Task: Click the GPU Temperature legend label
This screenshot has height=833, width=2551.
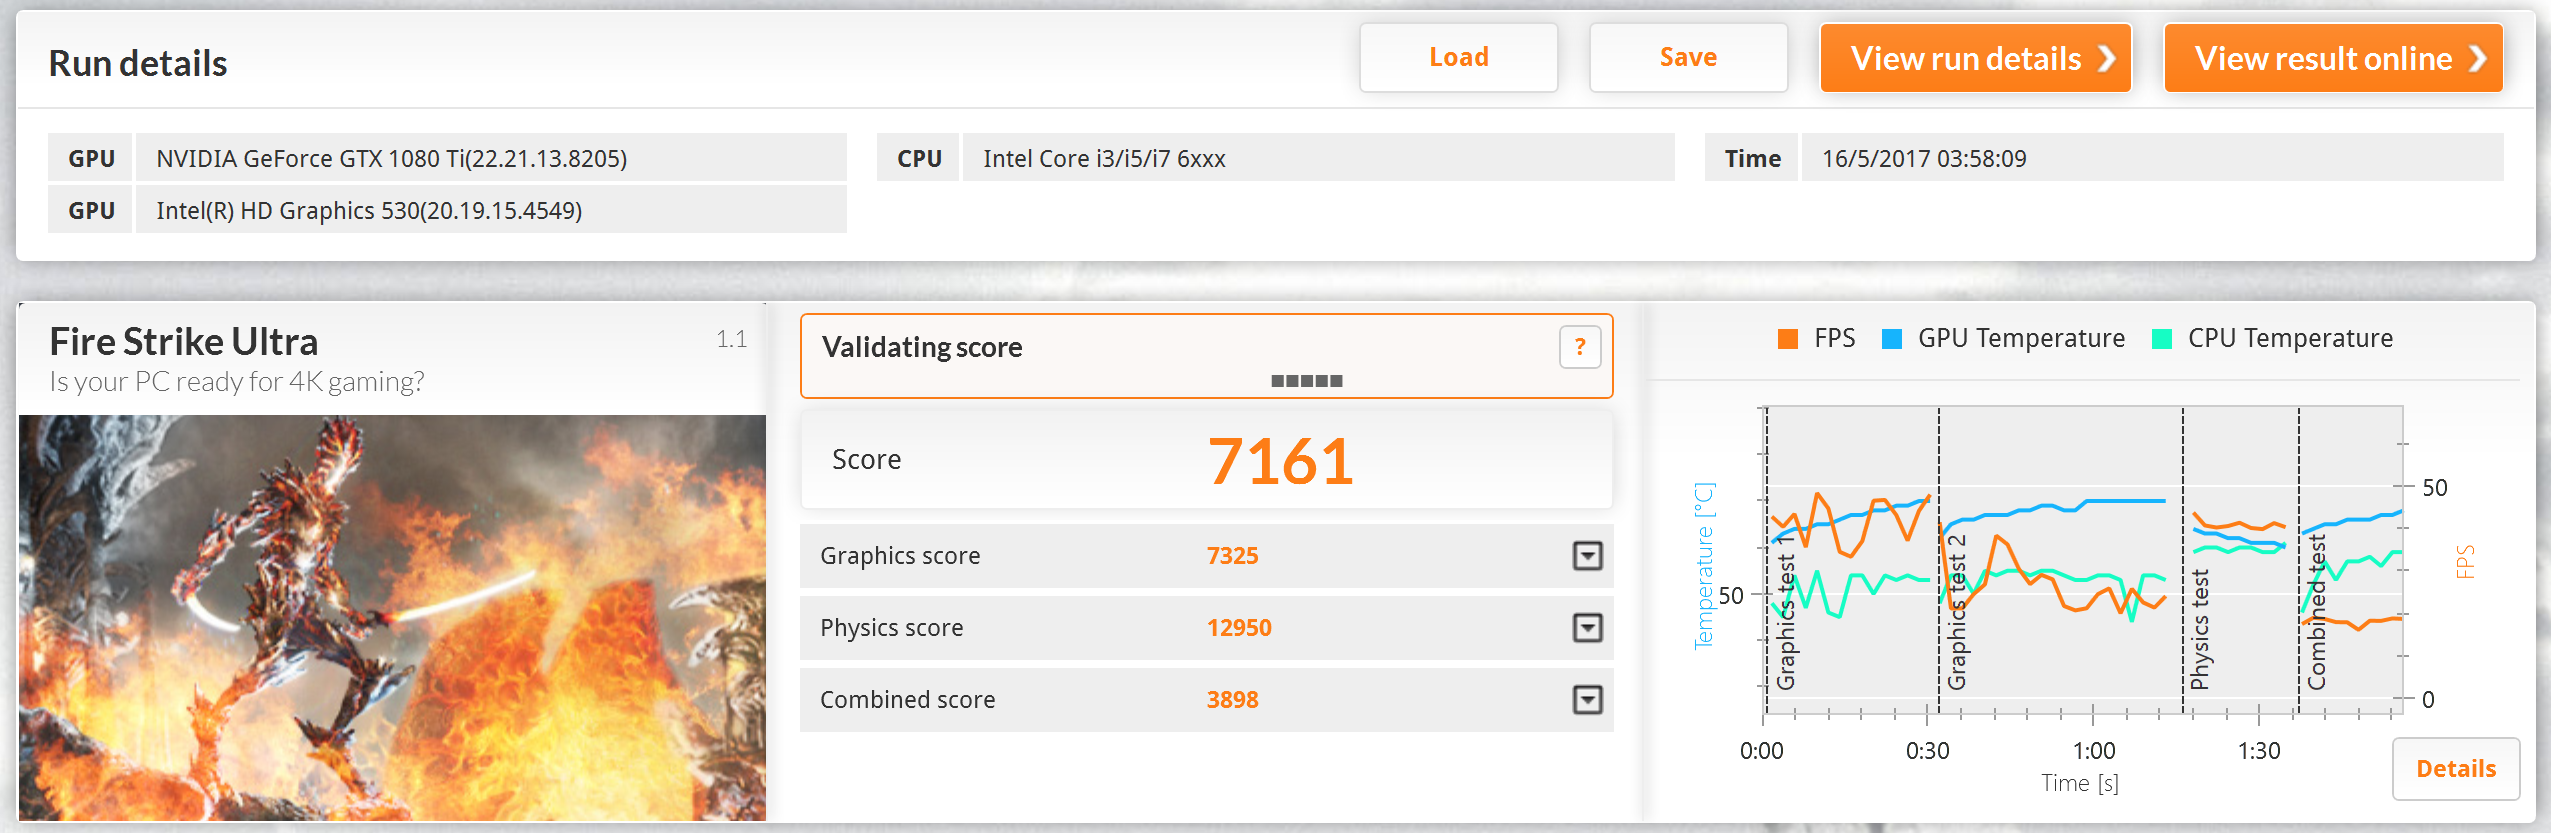Action: (2021, 338)
